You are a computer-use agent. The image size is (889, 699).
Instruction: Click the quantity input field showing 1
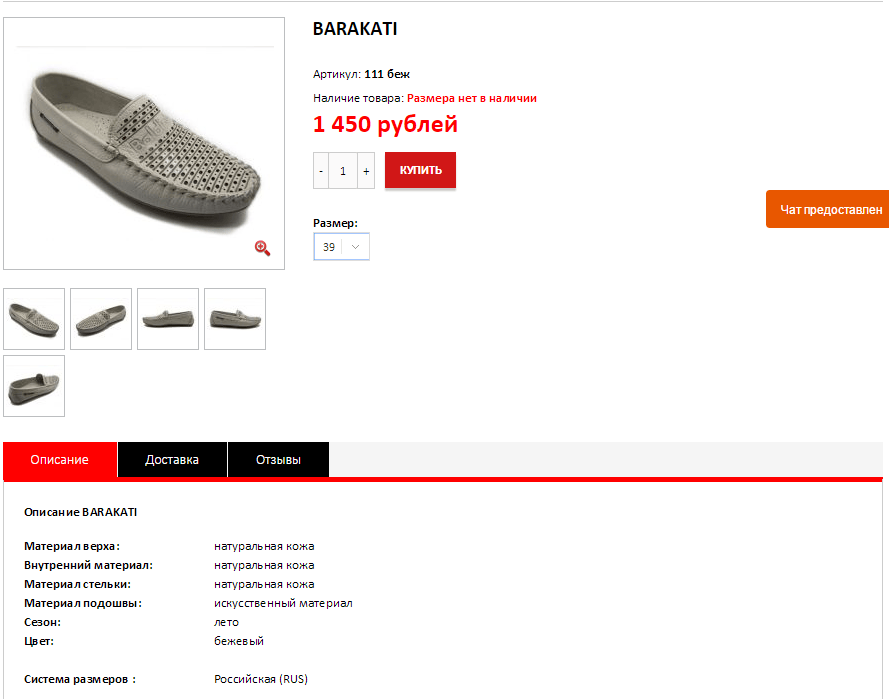pyautogui.click(x=343, y=171)
